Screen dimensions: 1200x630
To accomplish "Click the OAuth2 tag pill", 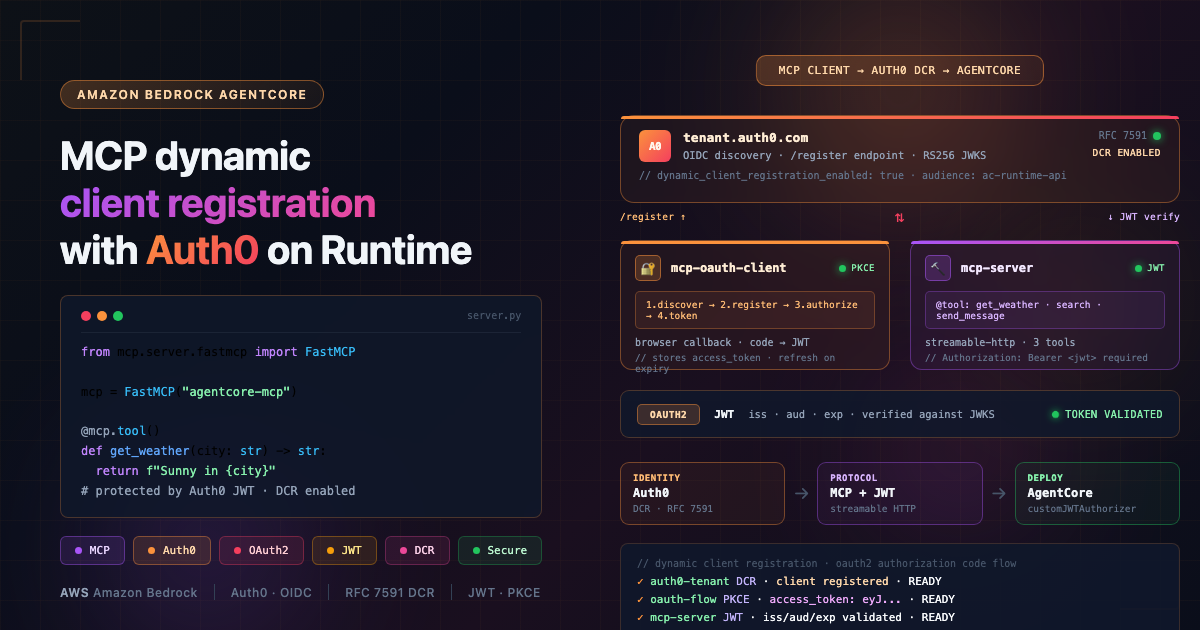I will tap(261, 550).
